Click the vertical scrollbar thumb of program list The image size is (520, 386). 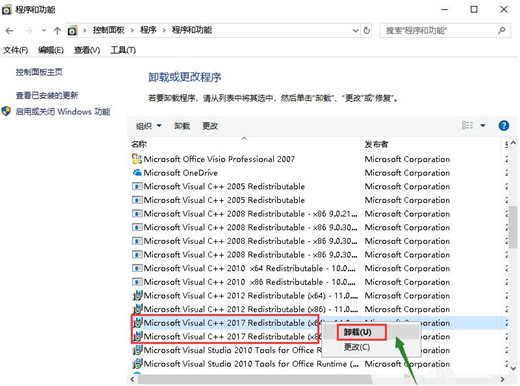pos(513,227)
